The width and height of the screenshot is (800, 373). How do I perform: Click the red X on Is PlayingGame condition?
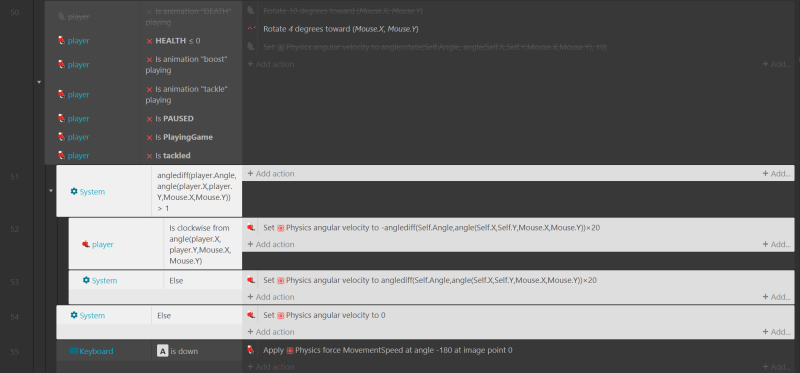click(x=149, y=137)
